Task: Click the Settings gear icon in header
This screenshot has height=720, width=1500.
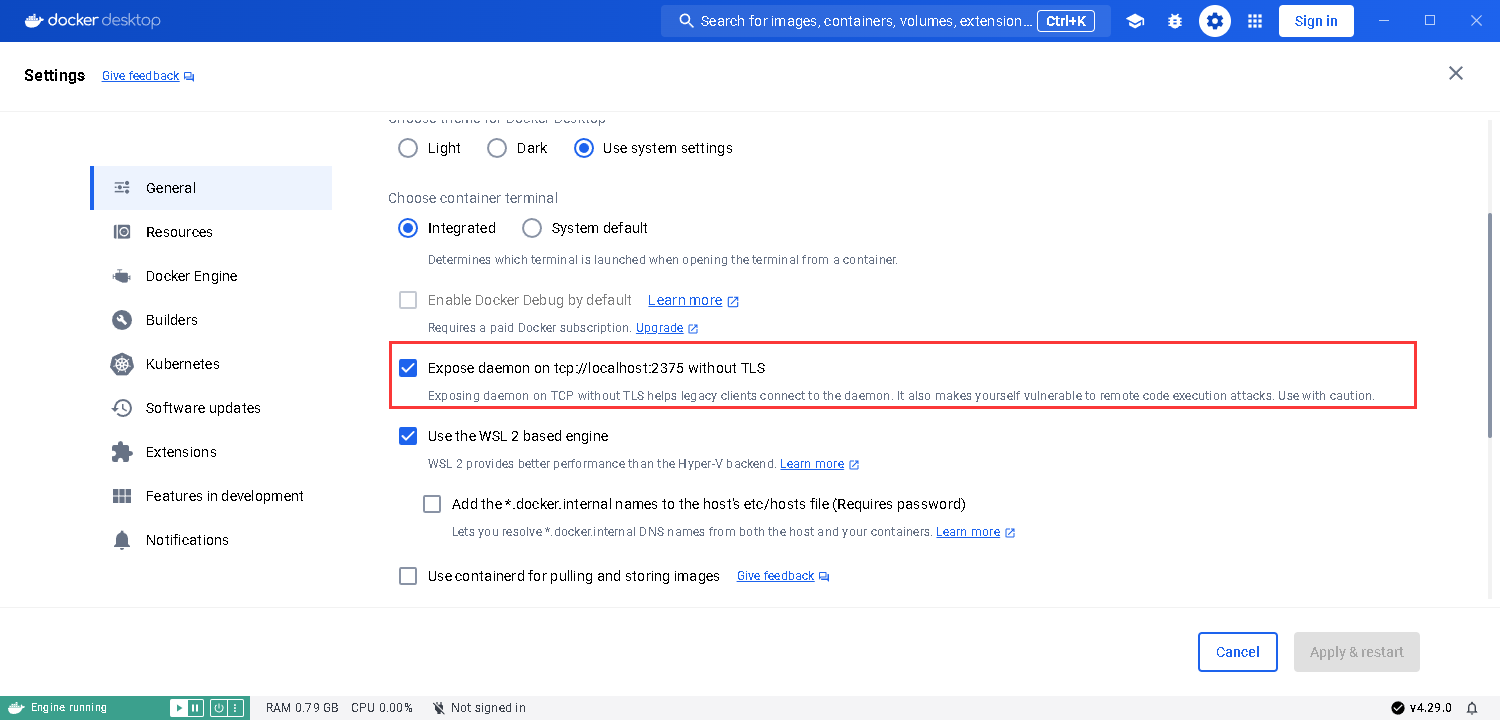Action: [1215, 21]
